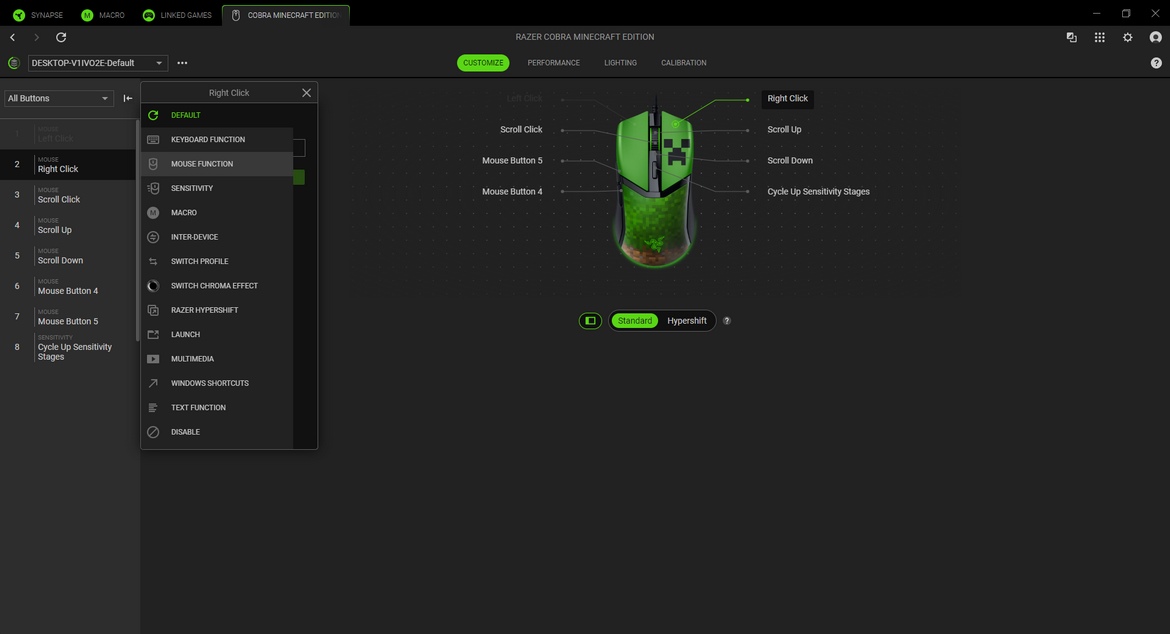Screen dimensions: 1170x634
Task: Switch to Hypershift mode
Action: point(686,321)
